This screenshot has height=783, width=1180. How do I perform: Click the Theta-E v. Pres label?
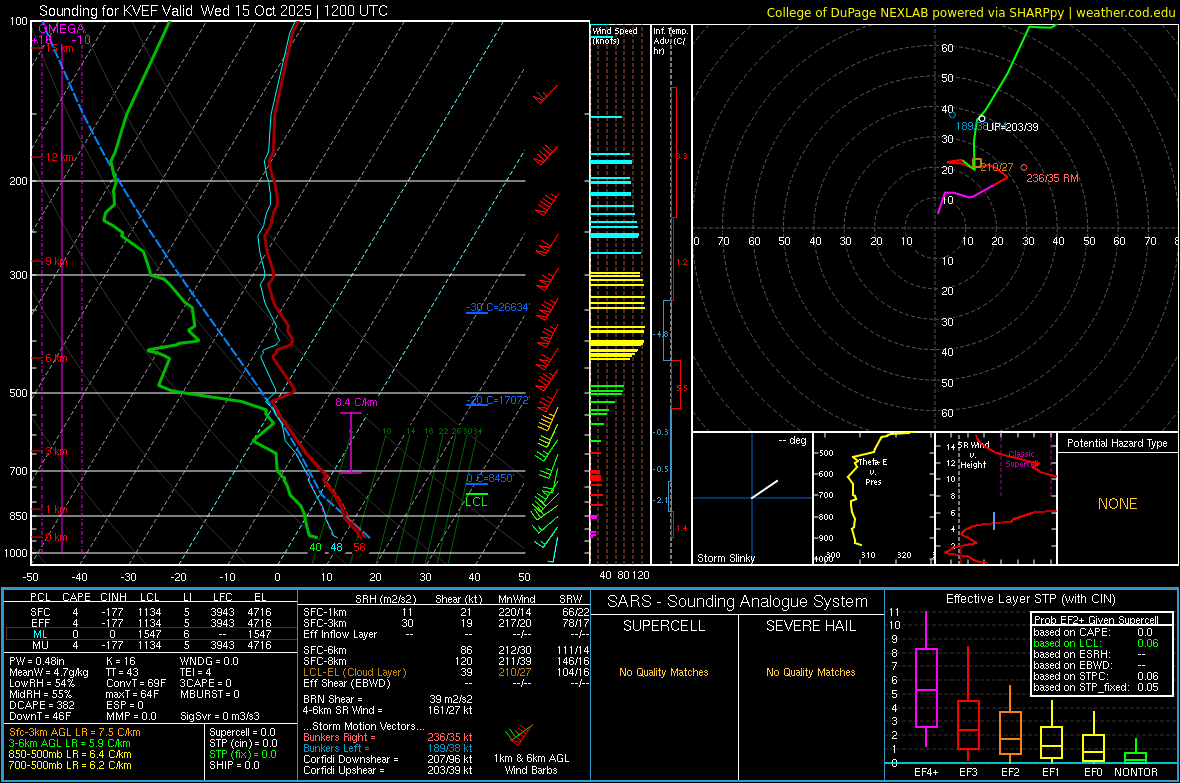click(x=873, y=471)
